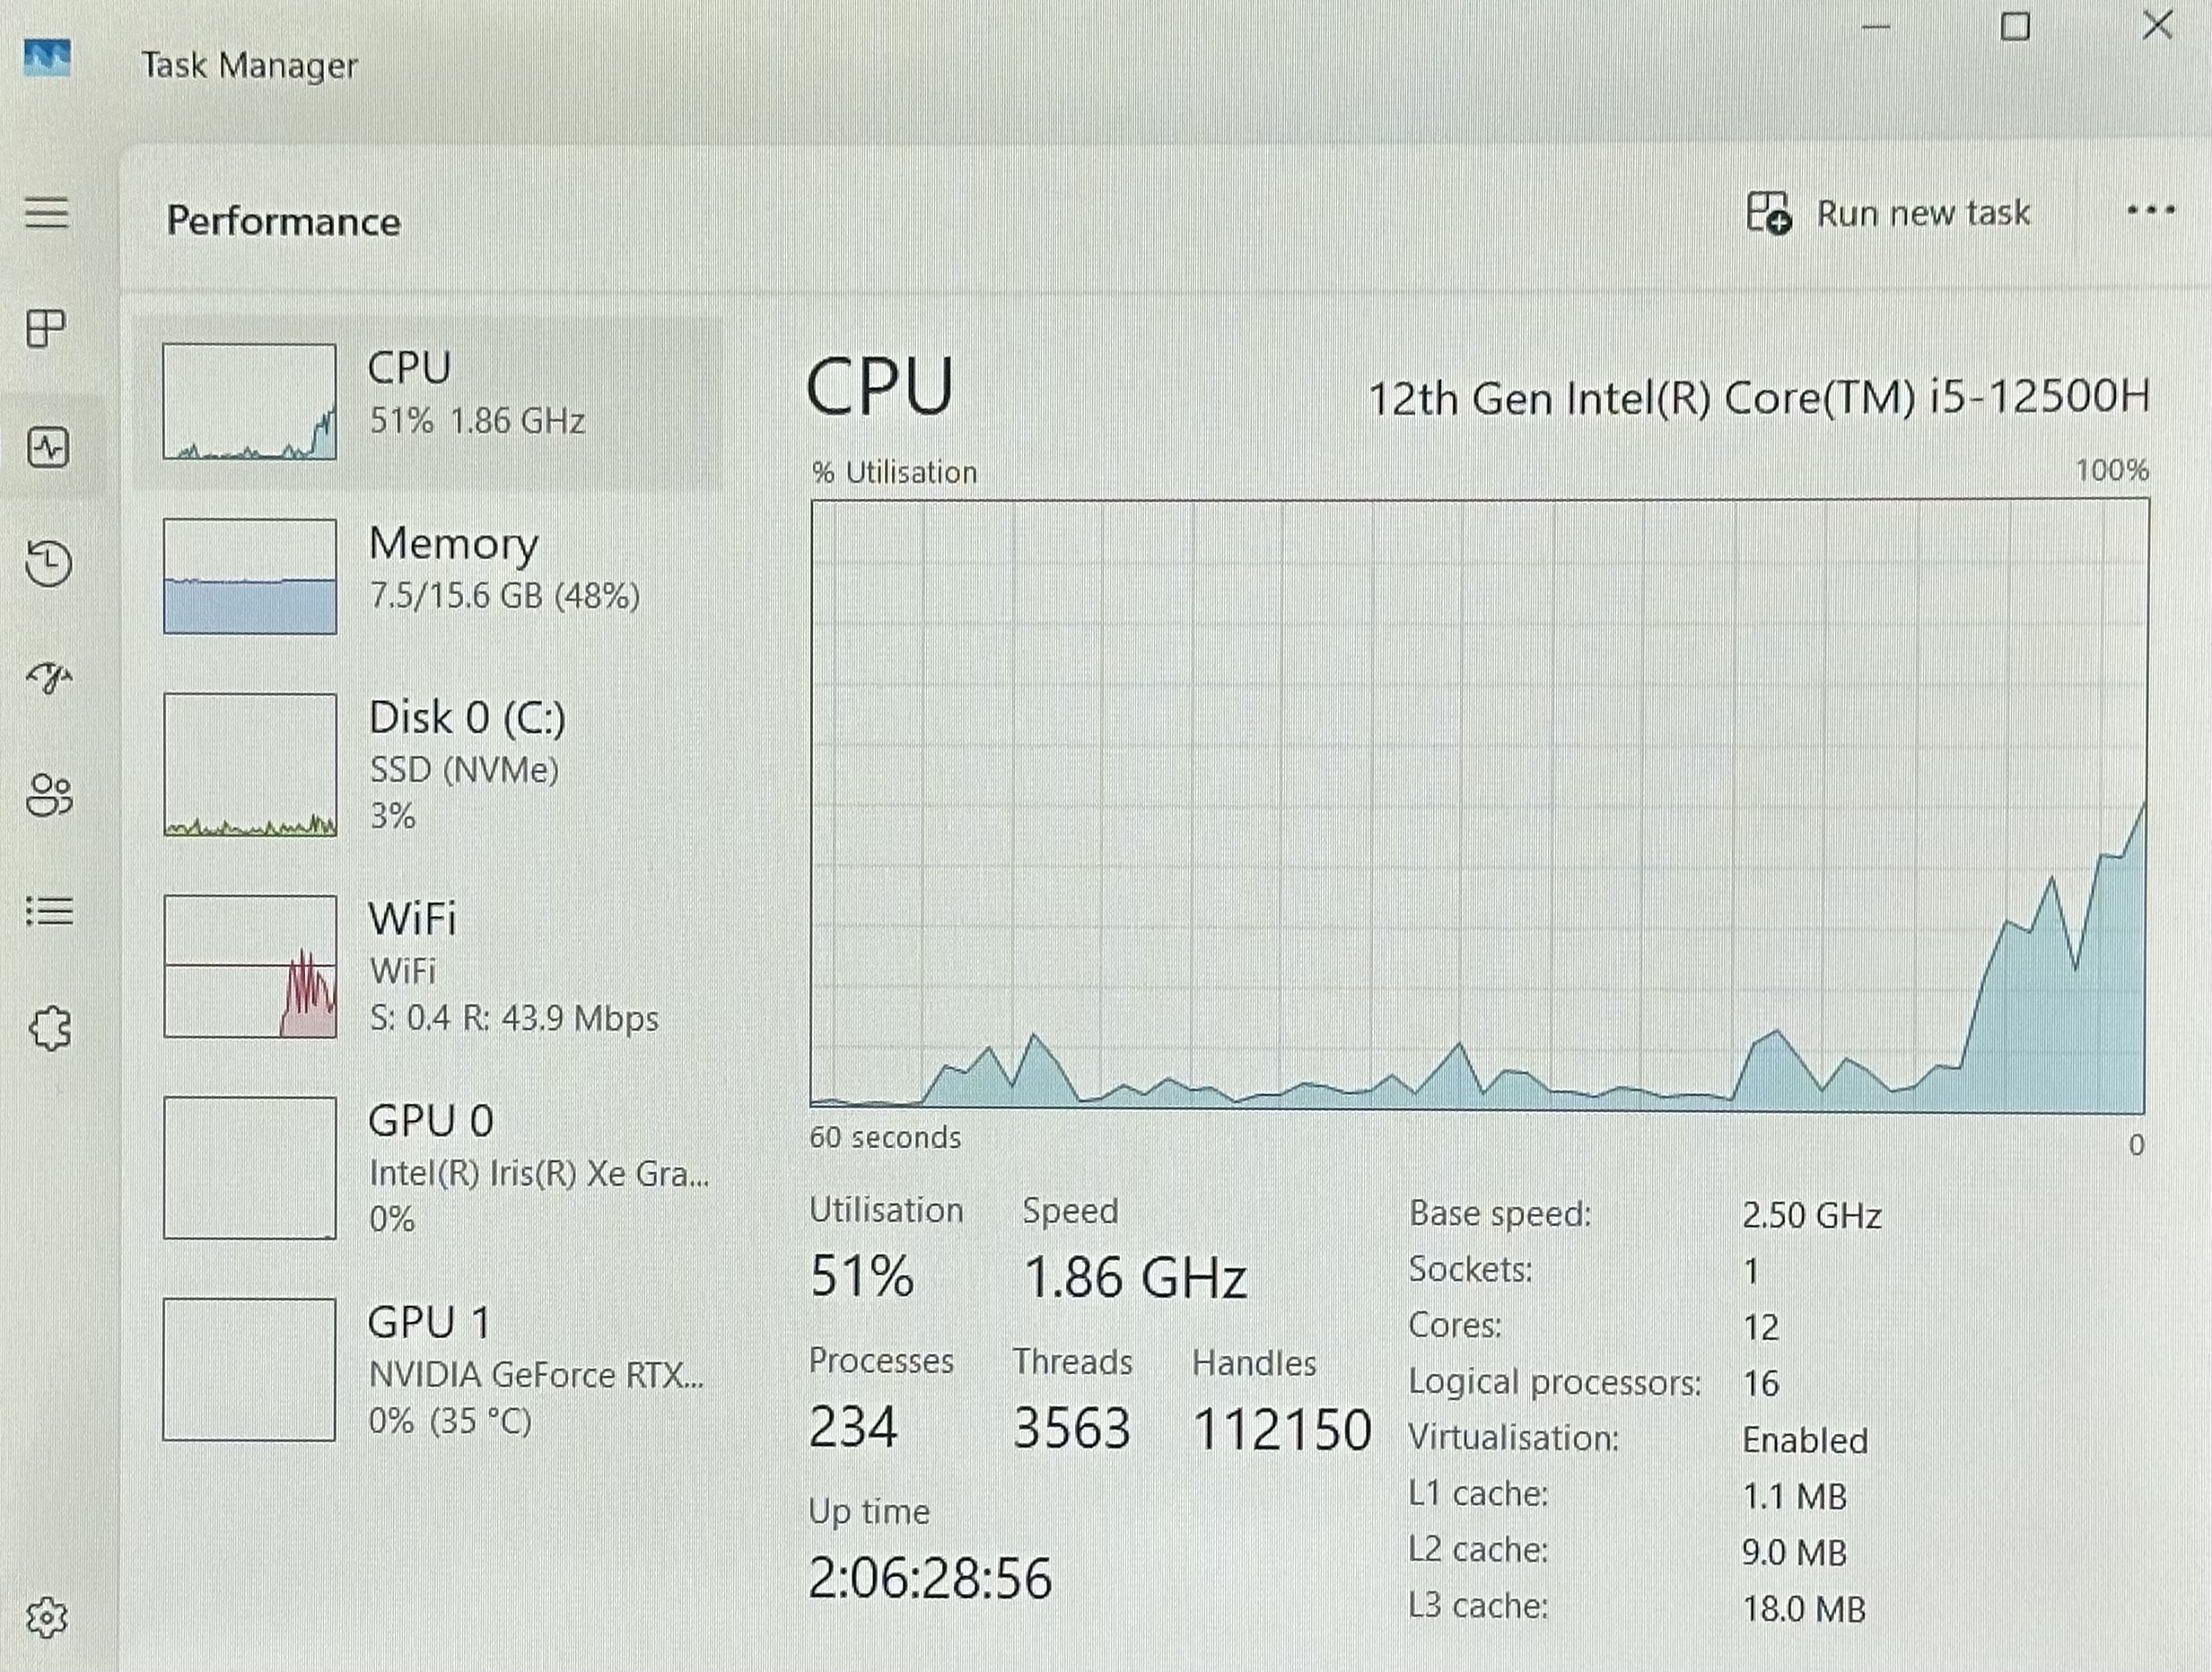The image size is (2212, 1672).
Task: Open the three-dots more options menu
Action: pyautogui.click(x=2150, y=210)
